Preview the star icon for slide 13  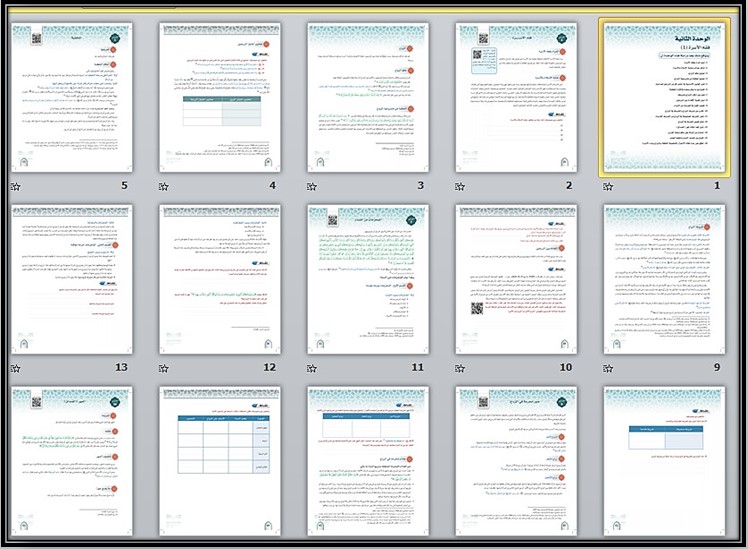[16, 368]
